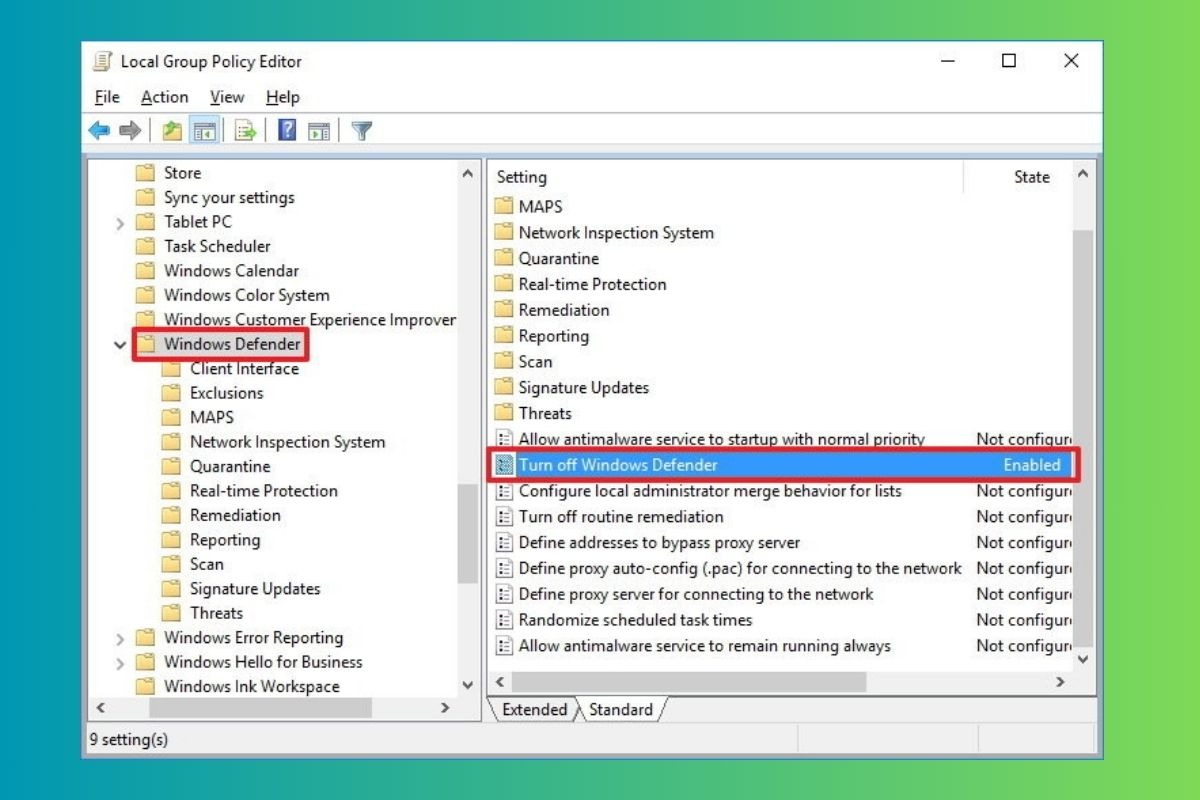Select Allow antimalware service to remain running always
The image size is (1200, 800).
(704, 646)
